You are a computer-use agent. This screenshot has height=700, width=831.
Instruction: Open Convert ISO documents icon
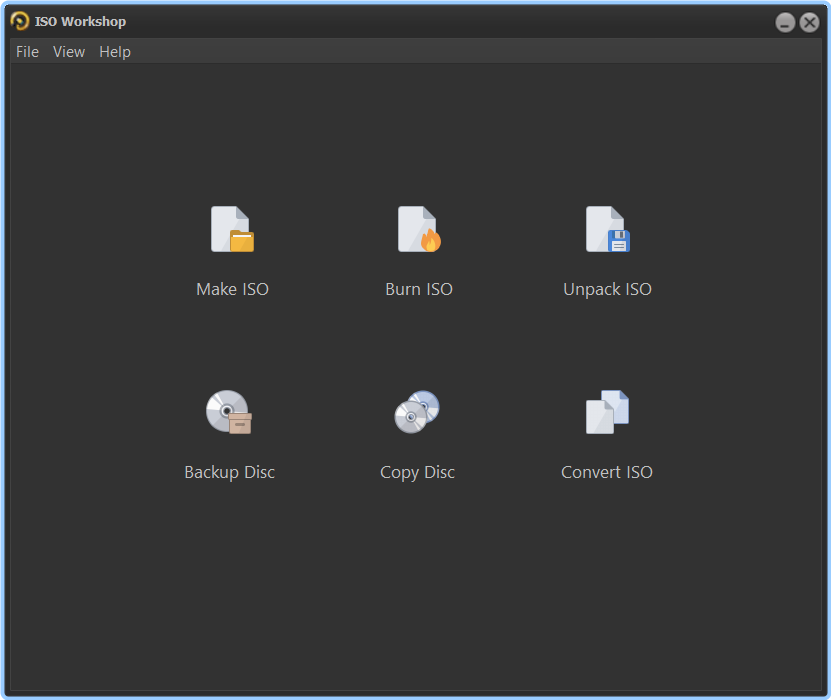click(x=607, y=412)
